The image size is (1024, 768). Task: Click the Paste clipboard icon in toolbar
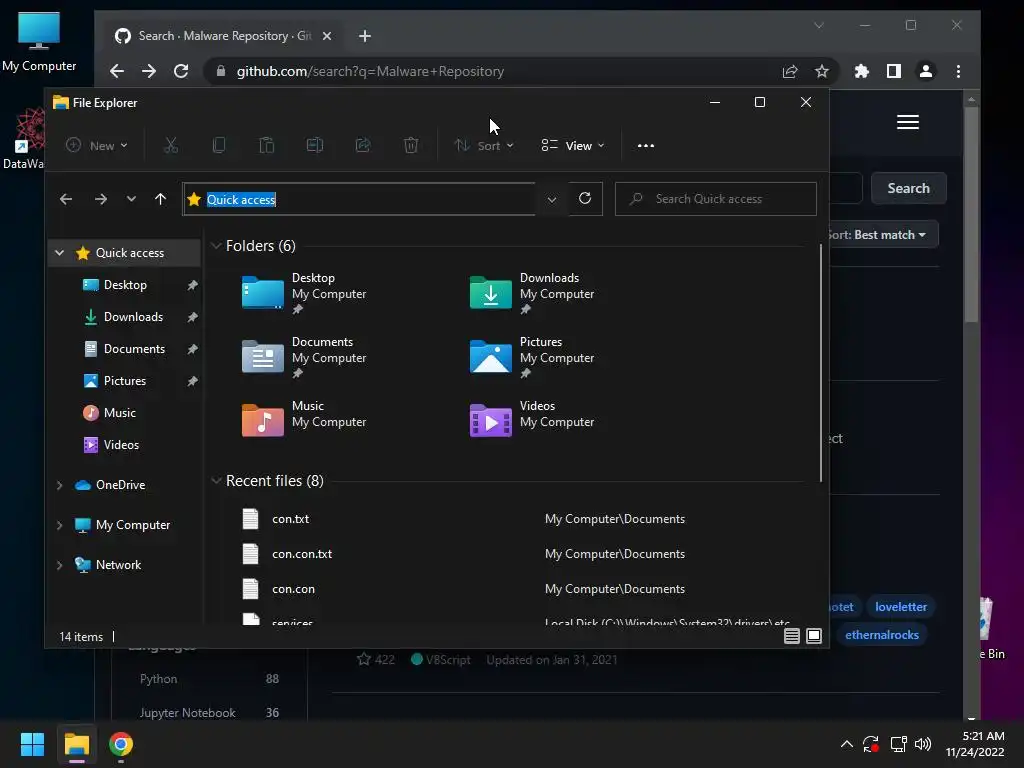click(266, 145)
